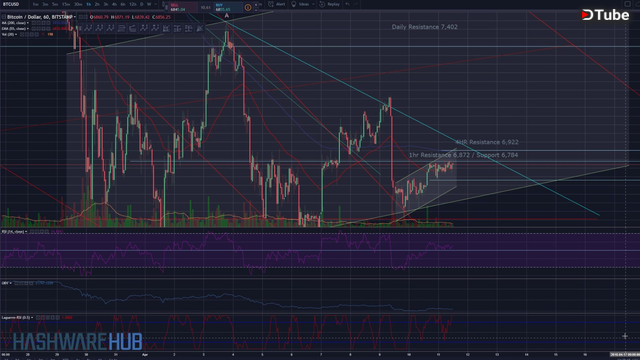Click the undo arrow icon
The image size is (640, 360).
click(x=348, y=4)
